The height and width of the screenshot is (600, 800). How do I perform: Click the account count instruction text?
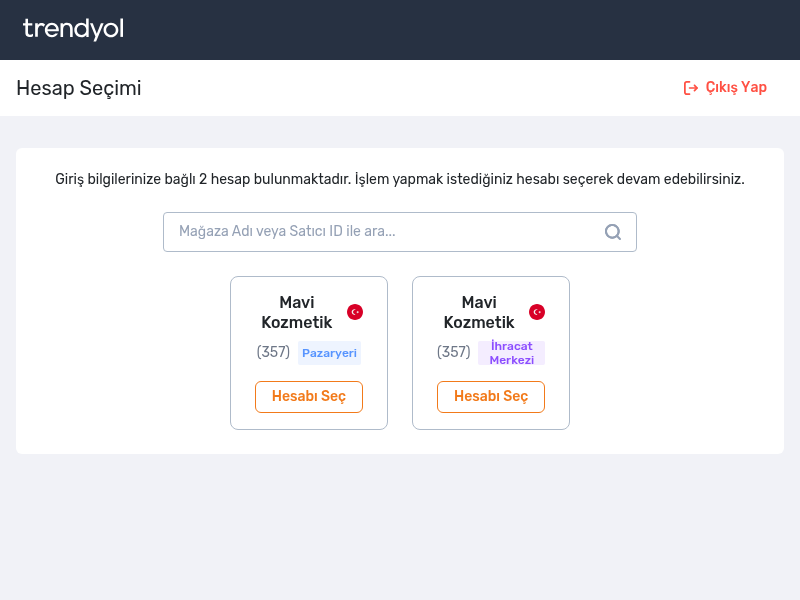tap(400, 179)
